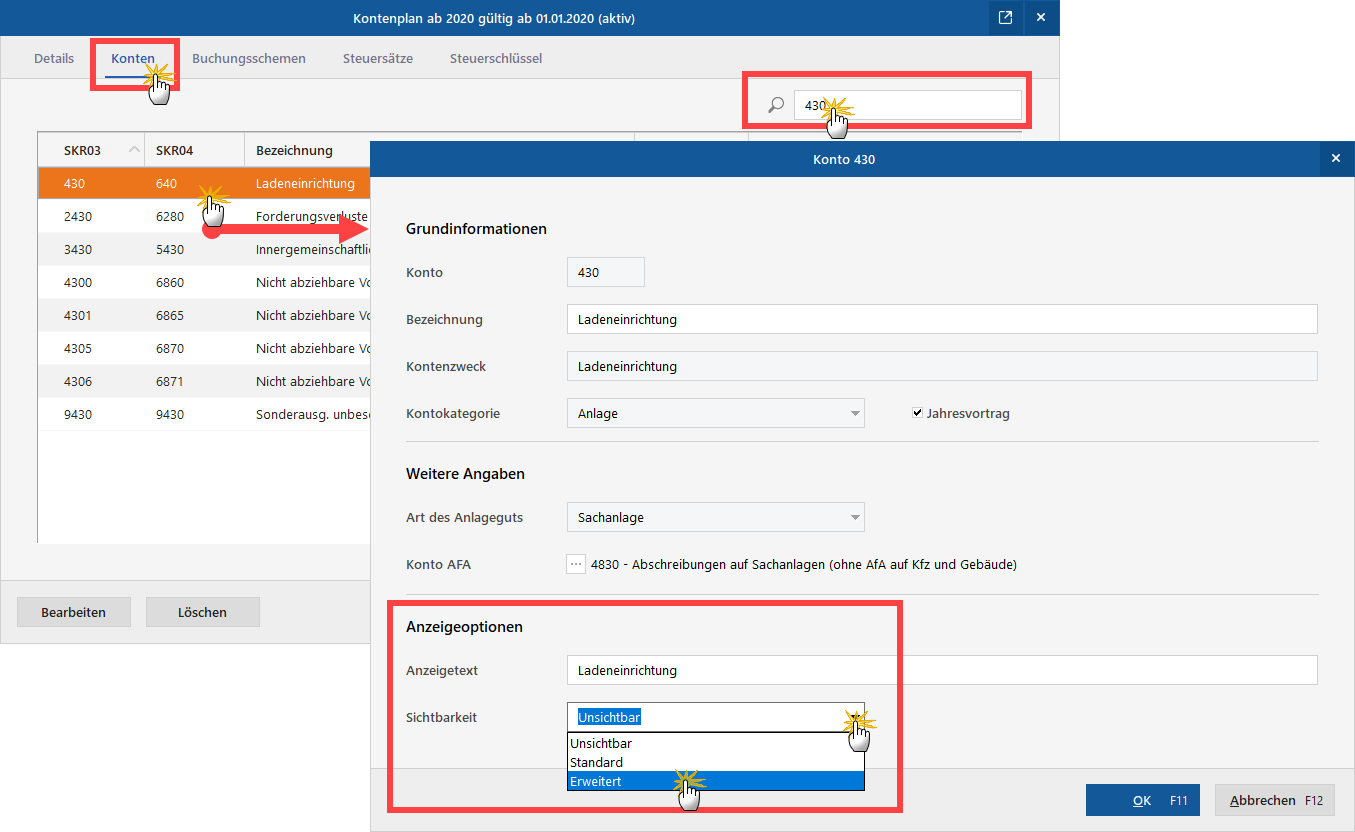Choose Unsichtbar from the Sichtbarkeit list

coord(715,743)
